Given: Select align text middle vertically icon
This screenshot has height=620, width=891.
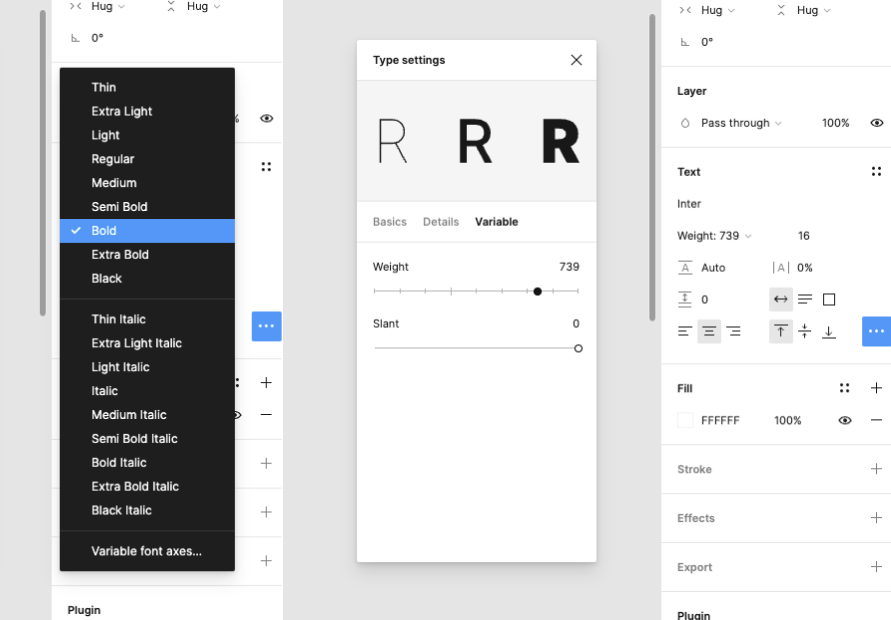Looking at the screenshot, I should click(x=805, y=331).
